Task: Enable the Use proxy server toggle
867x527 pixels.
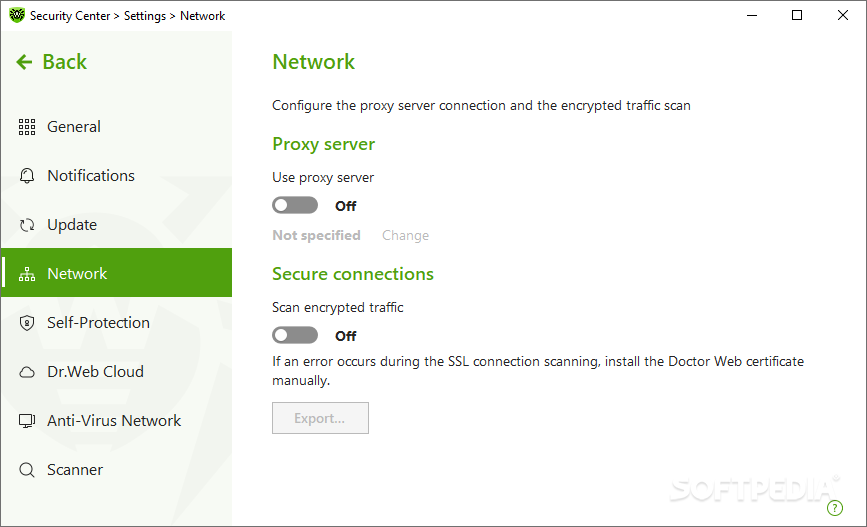Action: pyautogui.click(x=295, y=205)
